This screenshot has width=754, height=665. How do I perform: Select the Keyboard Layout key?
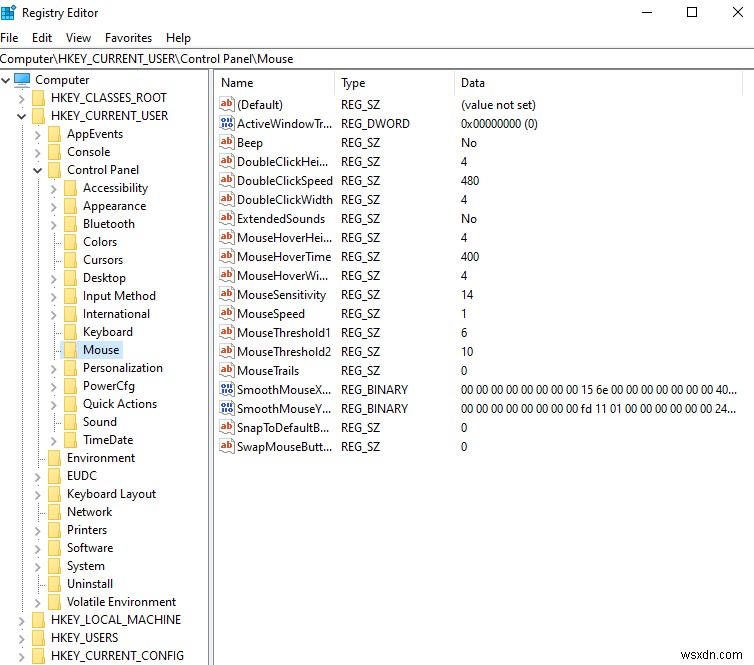click(112, 494)
